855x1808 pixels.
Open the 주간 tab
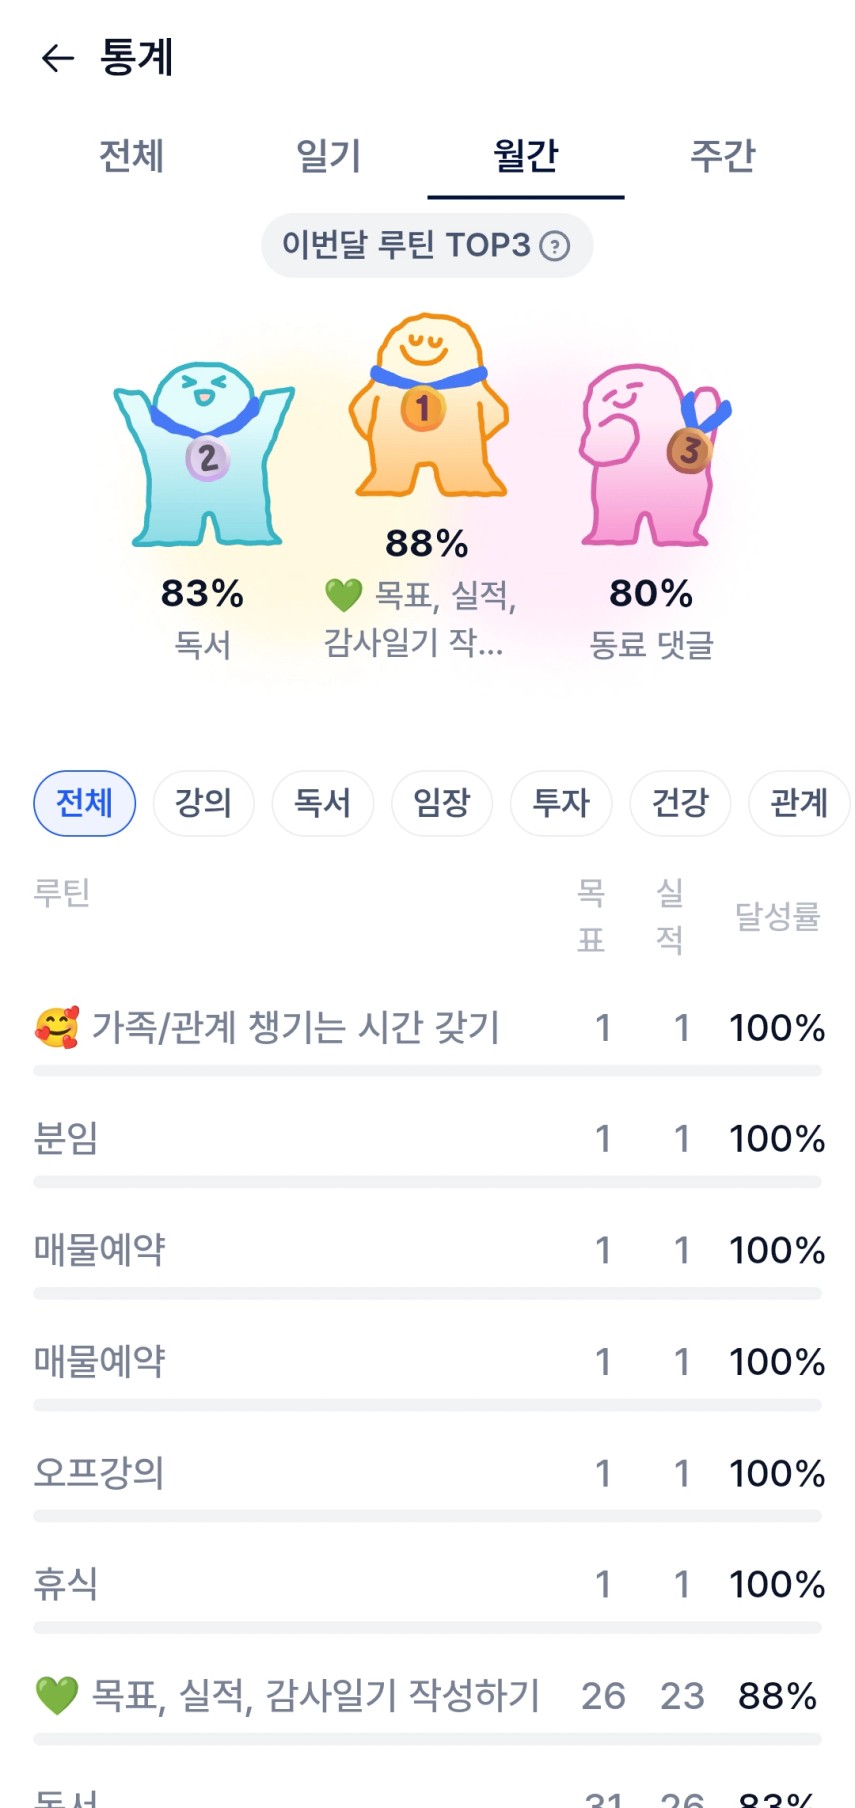point(722,157)
